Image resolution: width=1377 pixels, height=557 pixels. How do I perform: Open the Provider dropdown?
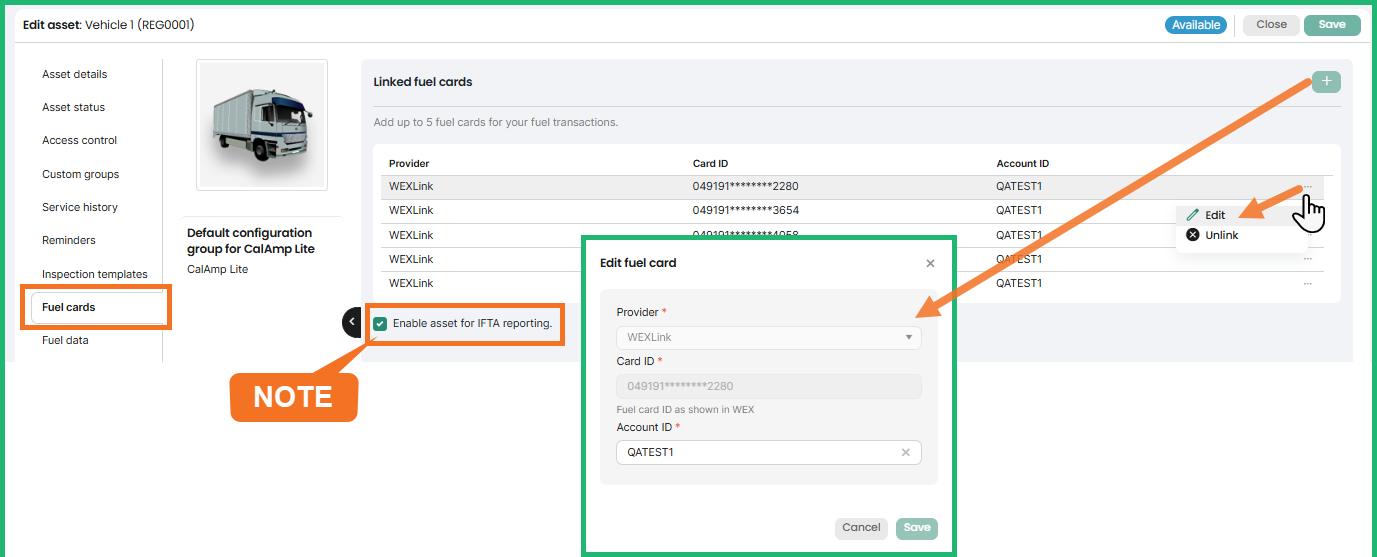coord(768,338)
